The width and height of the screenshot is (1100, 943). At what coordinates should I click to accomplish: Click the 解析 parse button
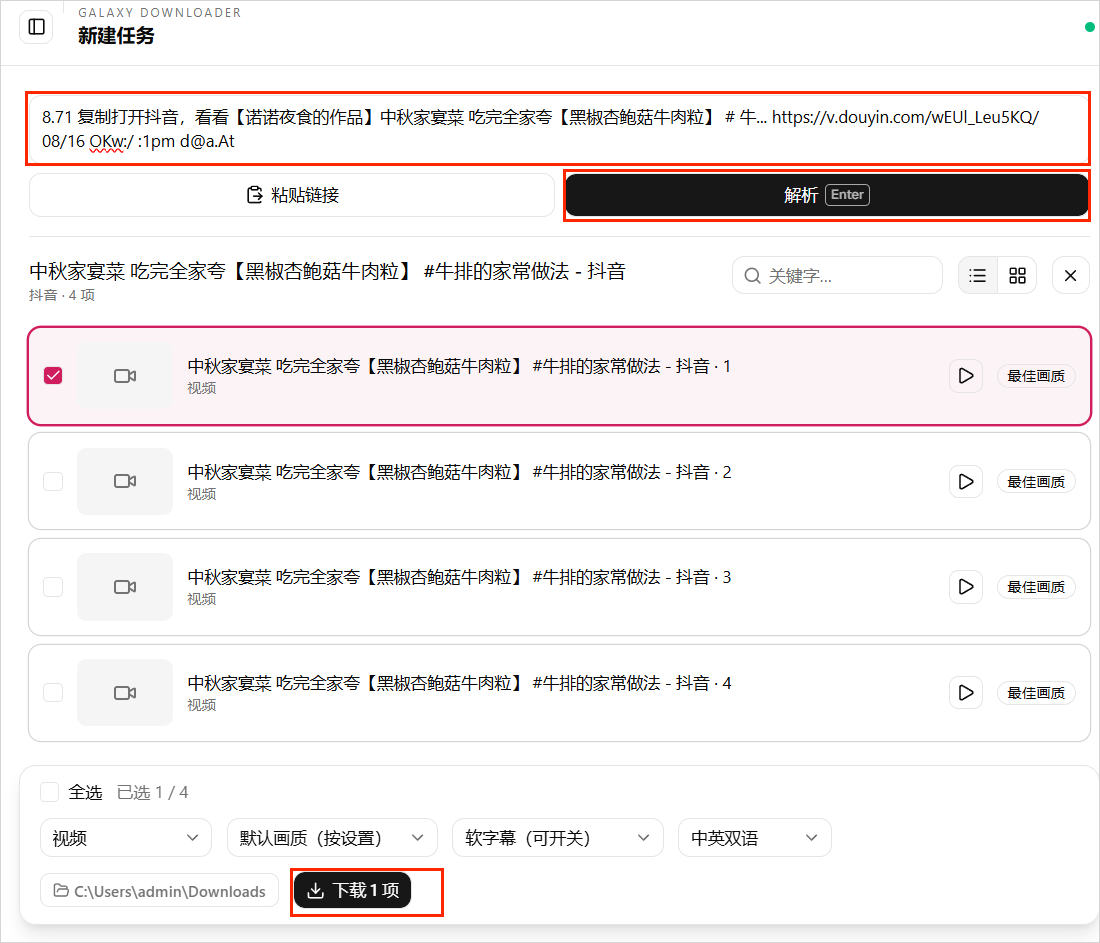point(826,195)
